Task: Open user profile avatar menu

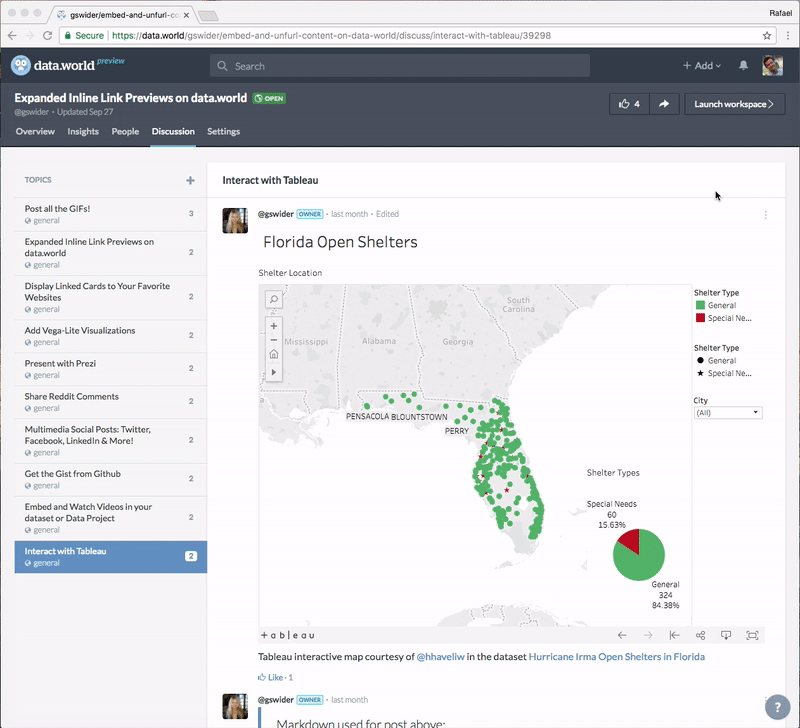Action: [772, 65]
